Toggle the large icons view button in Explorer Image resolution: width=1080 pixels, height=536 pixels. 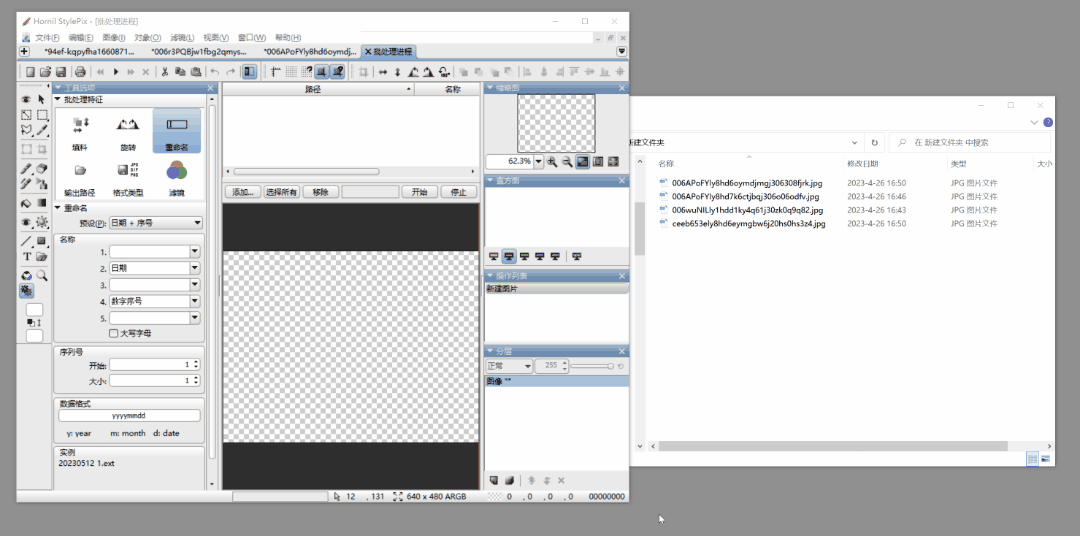click(1046, 459)
